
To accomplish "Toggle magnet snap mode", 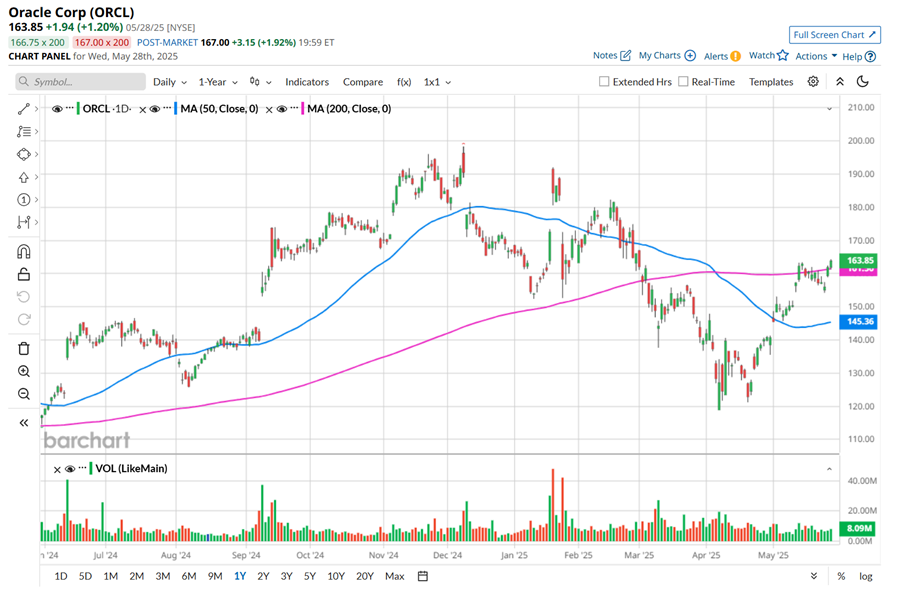I will (x=24, y=251).
